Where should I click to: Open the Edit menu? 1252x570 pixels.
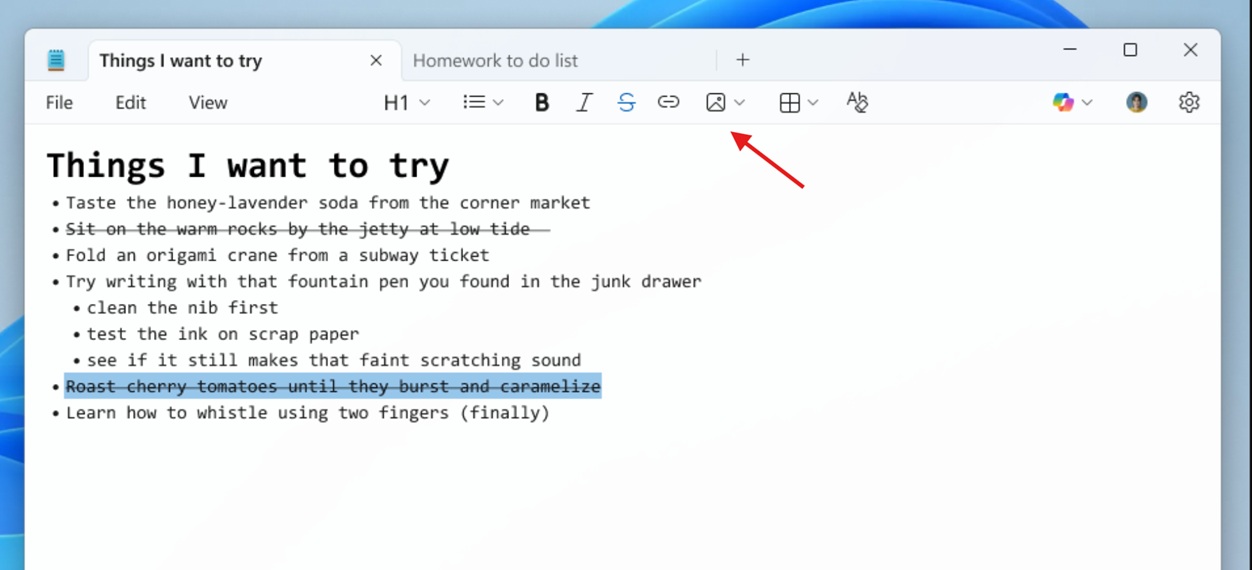tap(130, 102)
